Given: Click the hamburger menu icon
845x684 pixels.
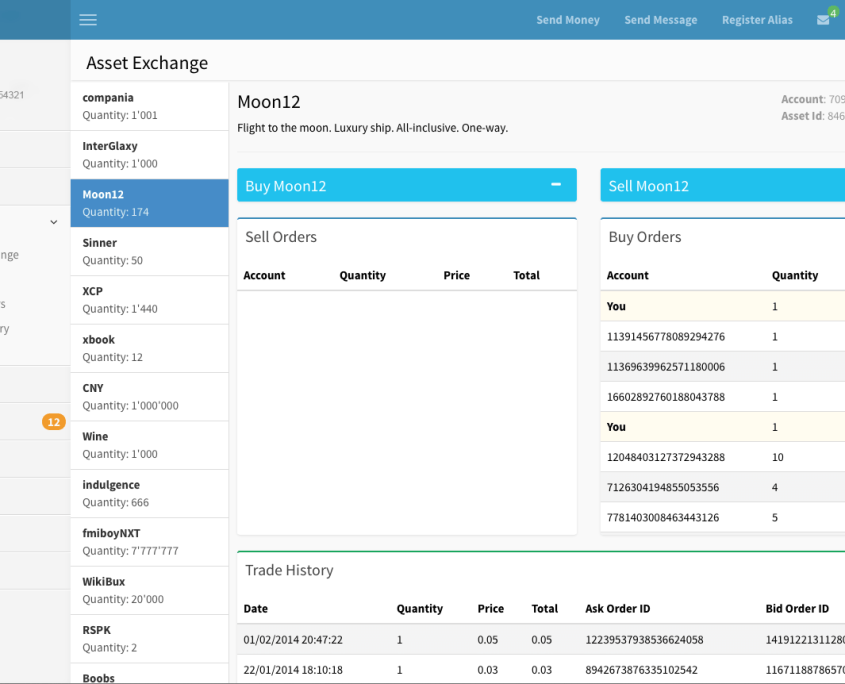Looking at the screenshot, I should 88,20.
